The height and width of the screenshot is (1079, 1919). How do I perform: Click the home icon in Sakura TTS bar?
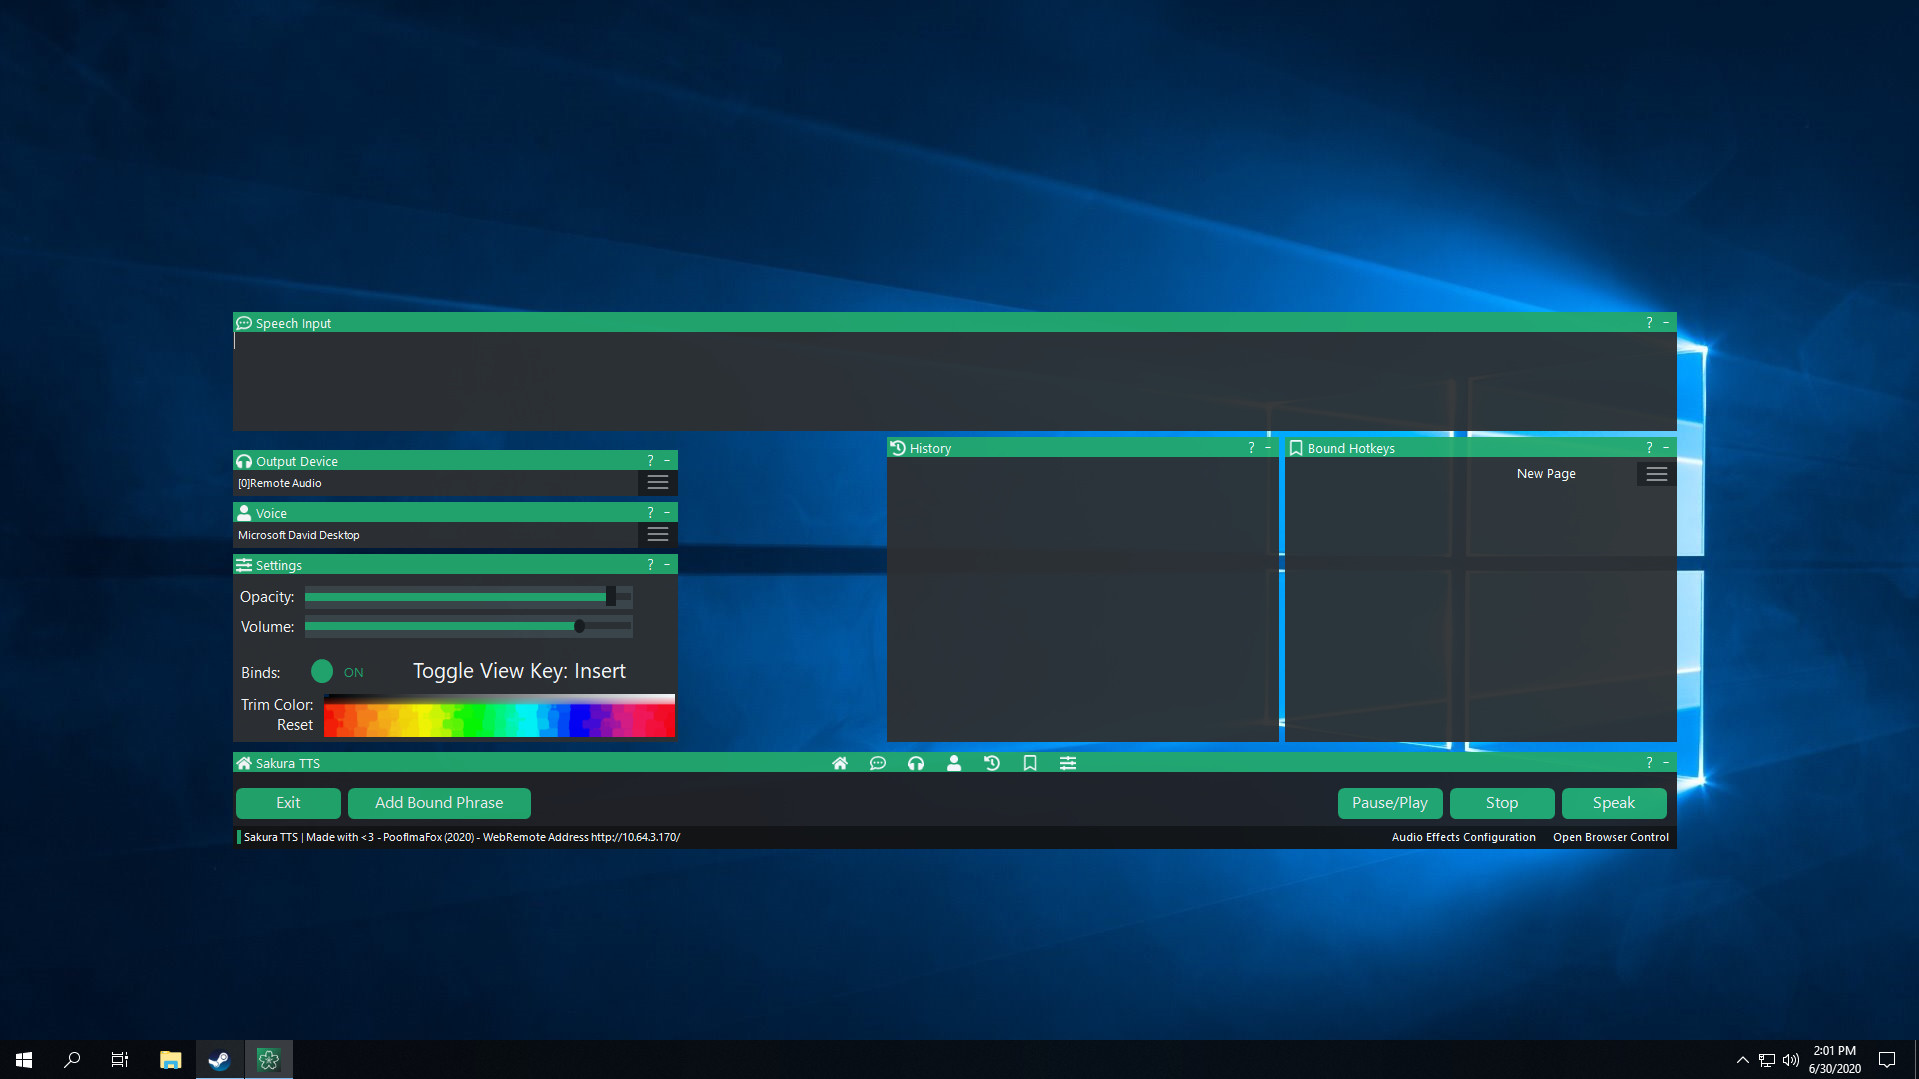pyautogui.click(x=840, y=763)
